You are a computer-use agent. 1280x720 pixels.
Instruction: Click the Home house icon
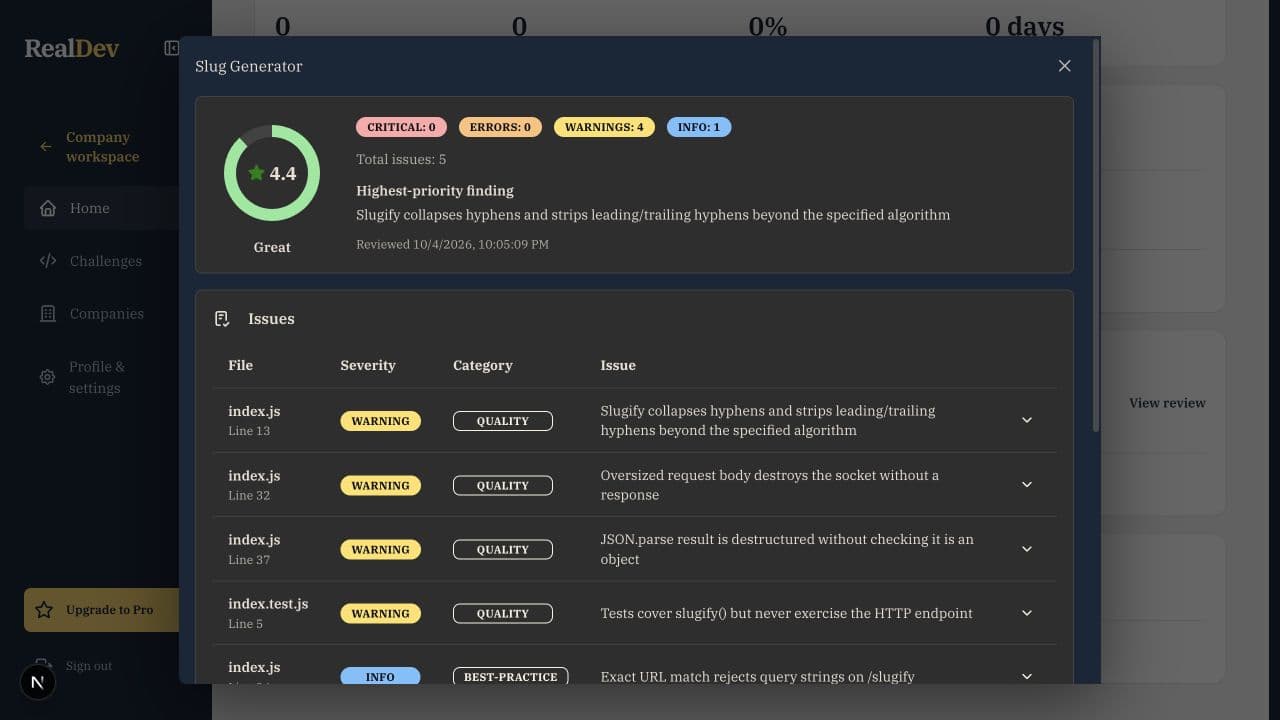(47, 208)
